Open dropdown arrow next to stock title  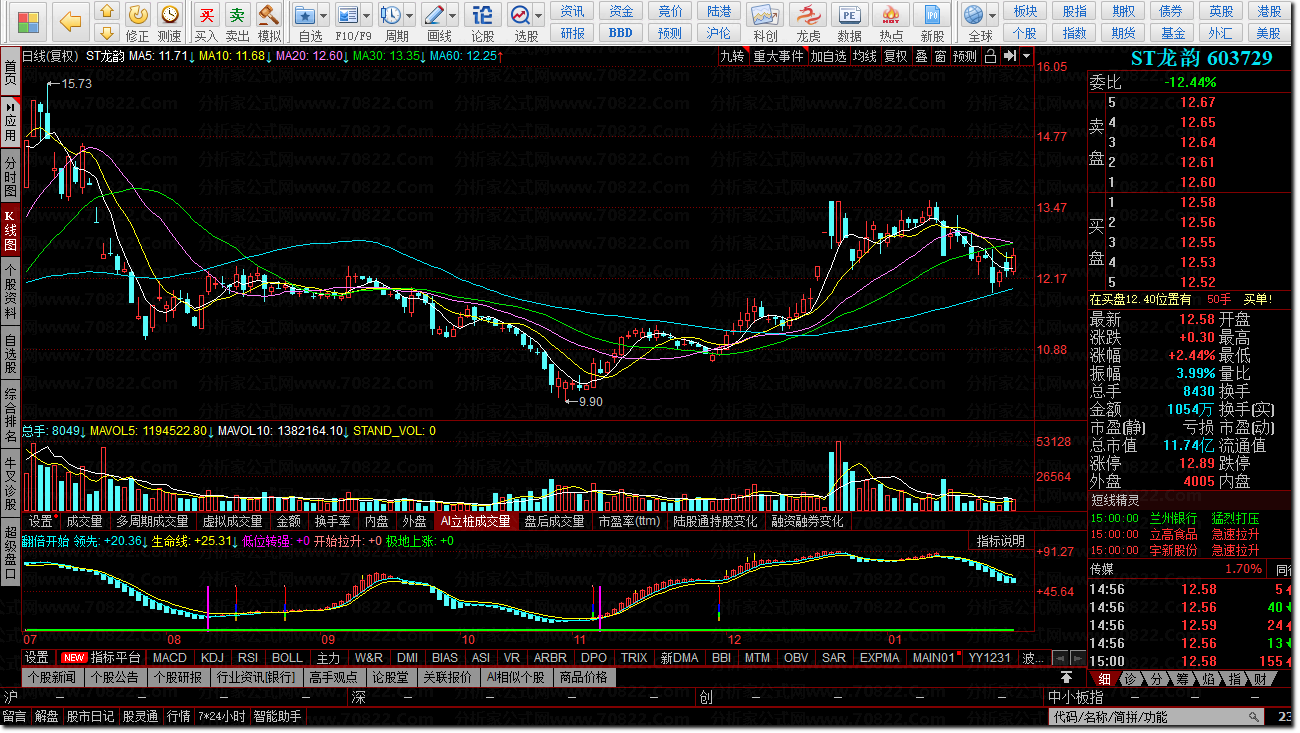(1027, 57)
